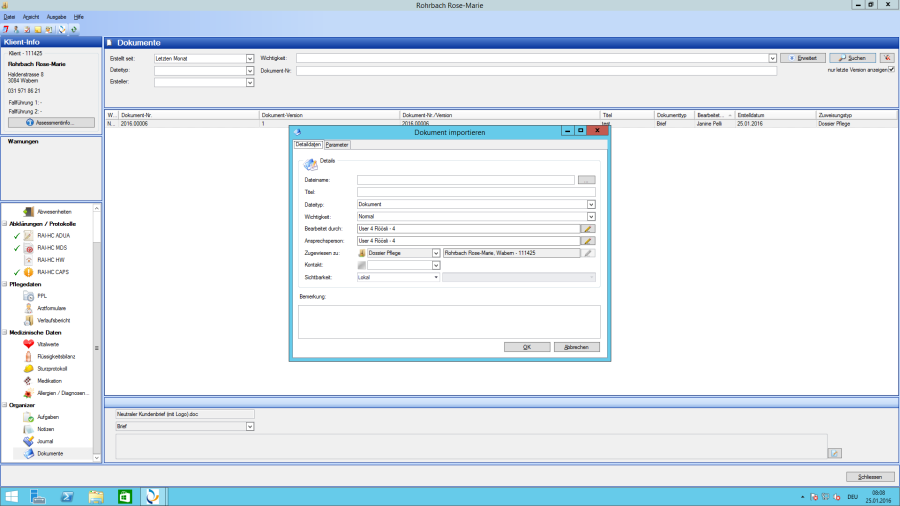900x506 pixels.
Task: Open the Wichtigkeit dropdown in import dialog
Action: point(590,216)
